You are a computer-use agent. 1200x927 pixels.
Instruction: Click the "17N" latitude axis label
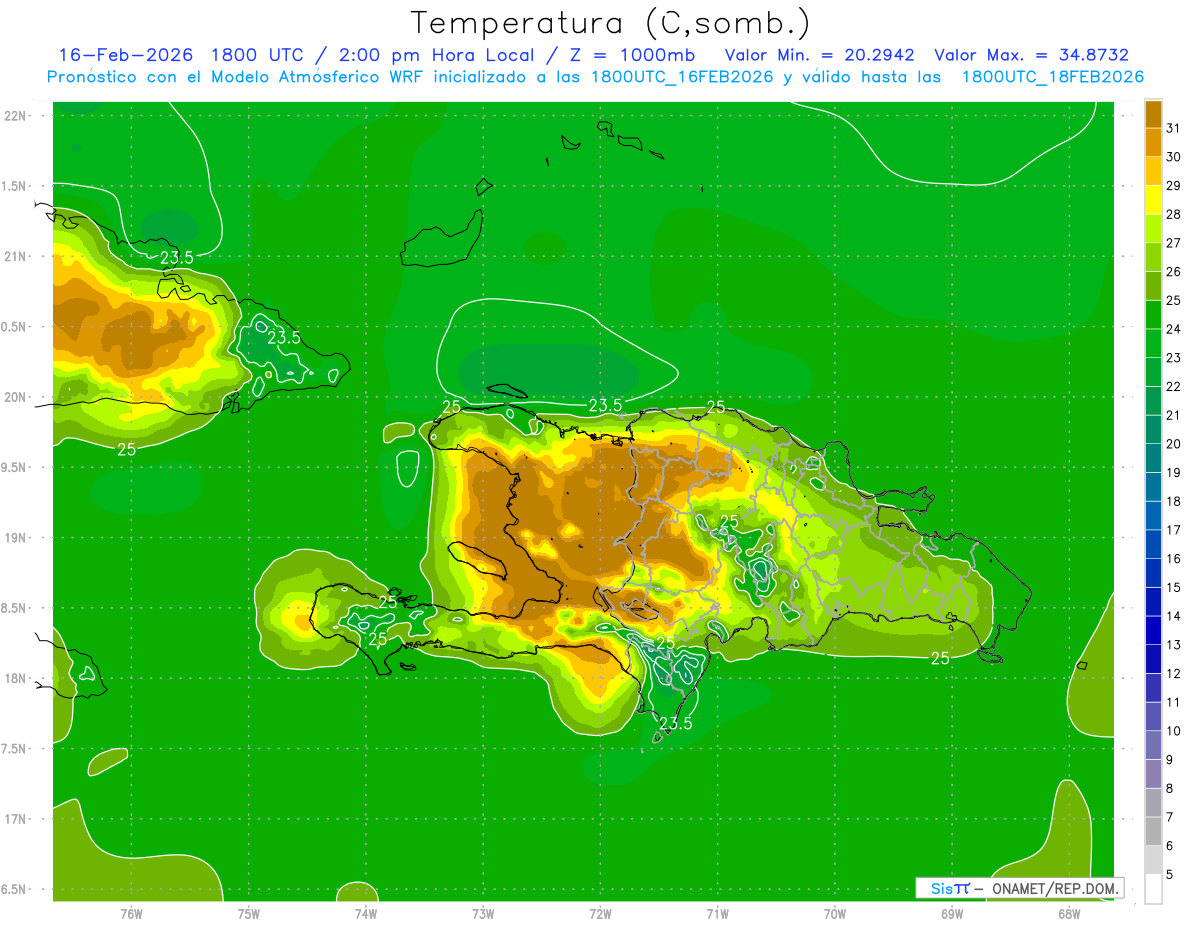[15, 819]
